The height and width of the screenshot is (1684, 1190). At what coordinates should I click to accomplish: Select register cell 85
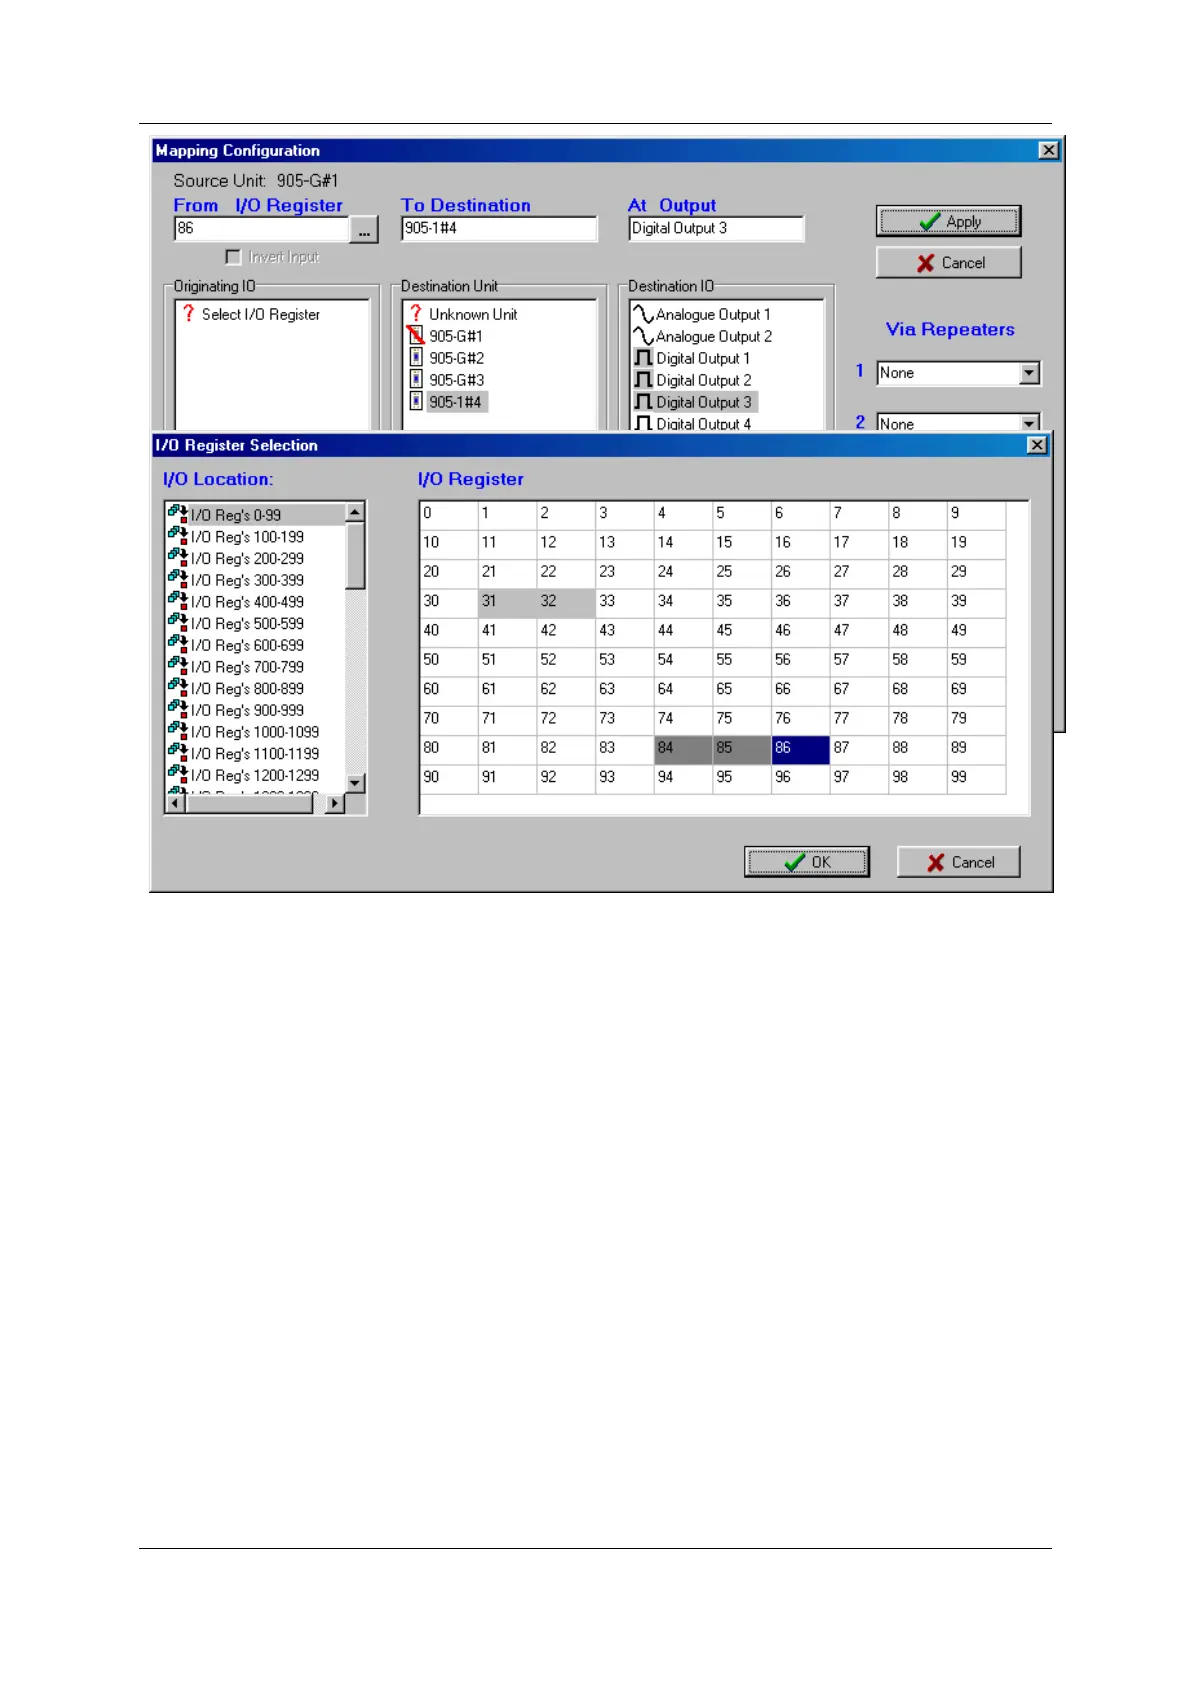click(x=742, y=748)
